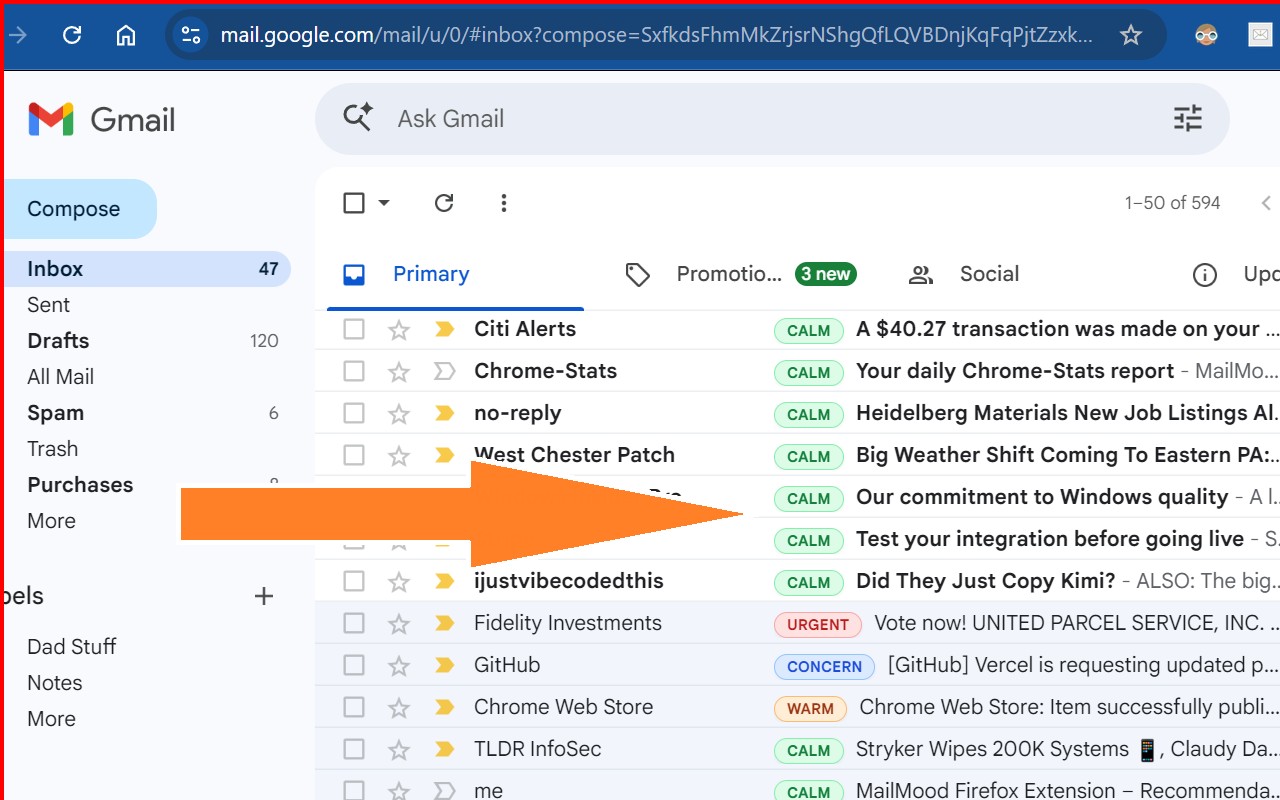Click the WARM tag on Chrome Web Store email
Image resolution: width=1280 pixels, height=800 pixels.
coord(810,708)
